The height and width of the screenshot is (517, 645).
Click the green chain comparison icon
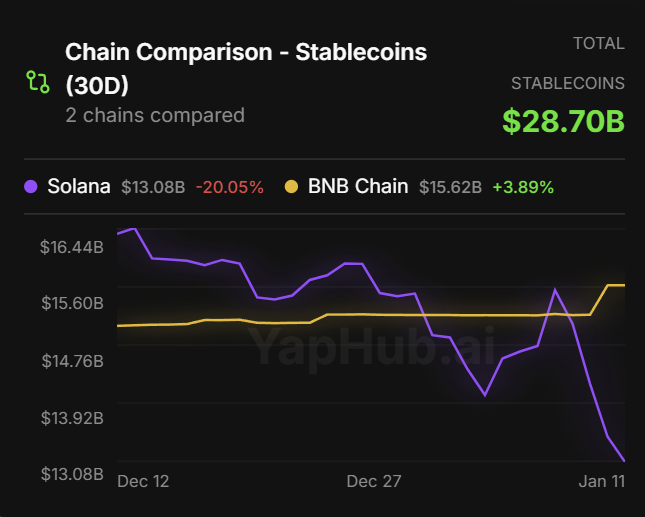[37, 82]
